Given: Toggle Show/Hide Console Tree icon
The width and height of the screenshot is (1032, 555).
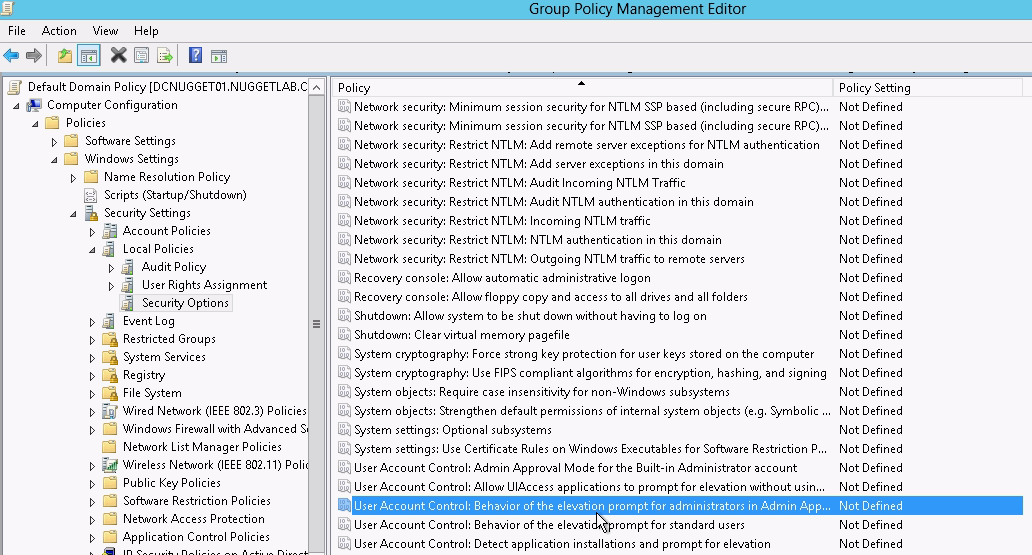Looking at the screenshot, I should point(88,56).
